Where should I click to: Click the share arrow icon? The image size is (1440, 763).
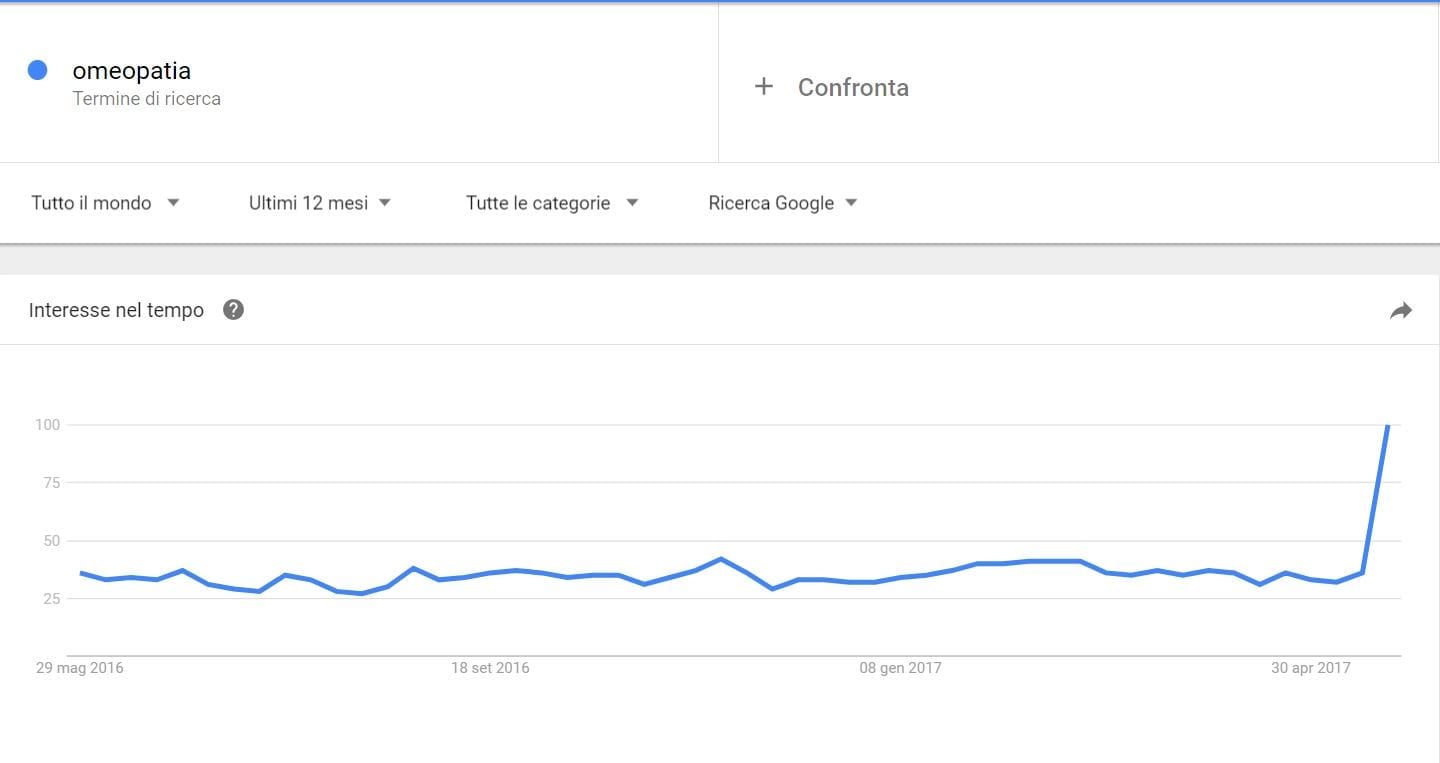[1400, 311]
